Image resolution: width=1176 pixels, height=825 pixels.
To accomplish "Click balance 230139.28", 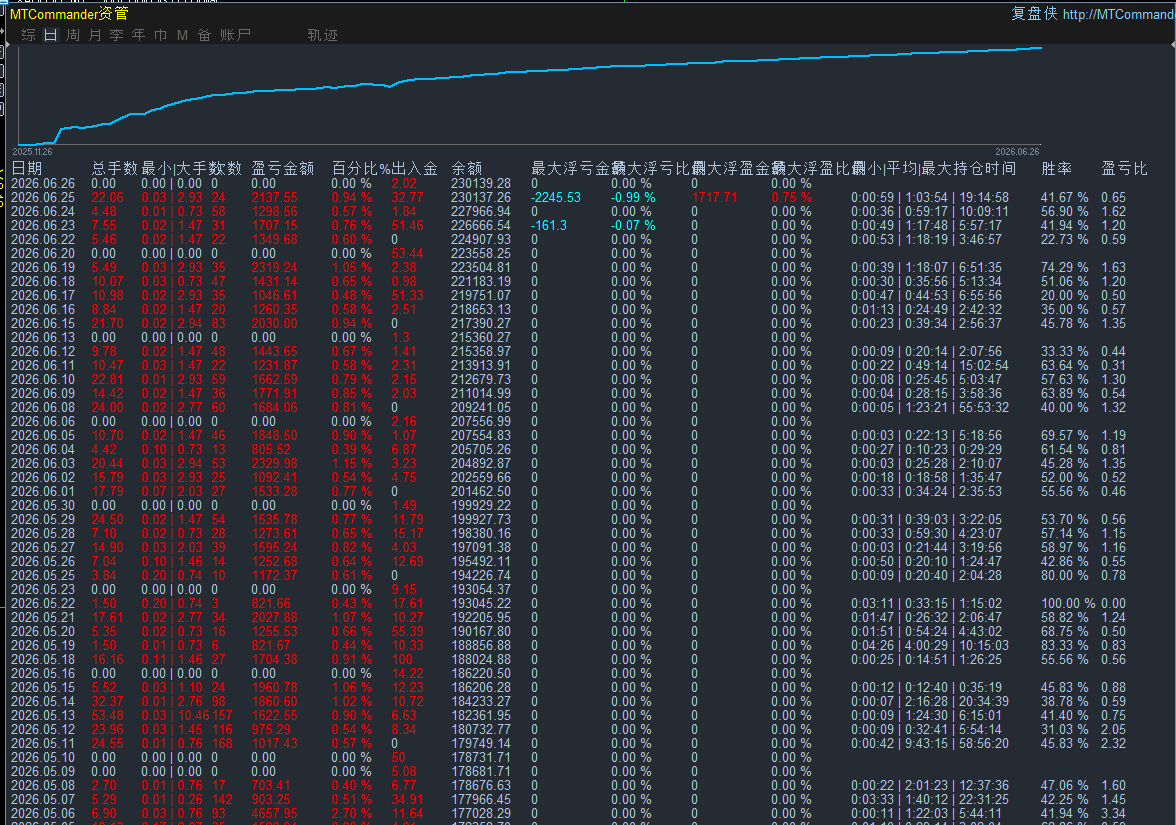I will (x=481, y=184).
